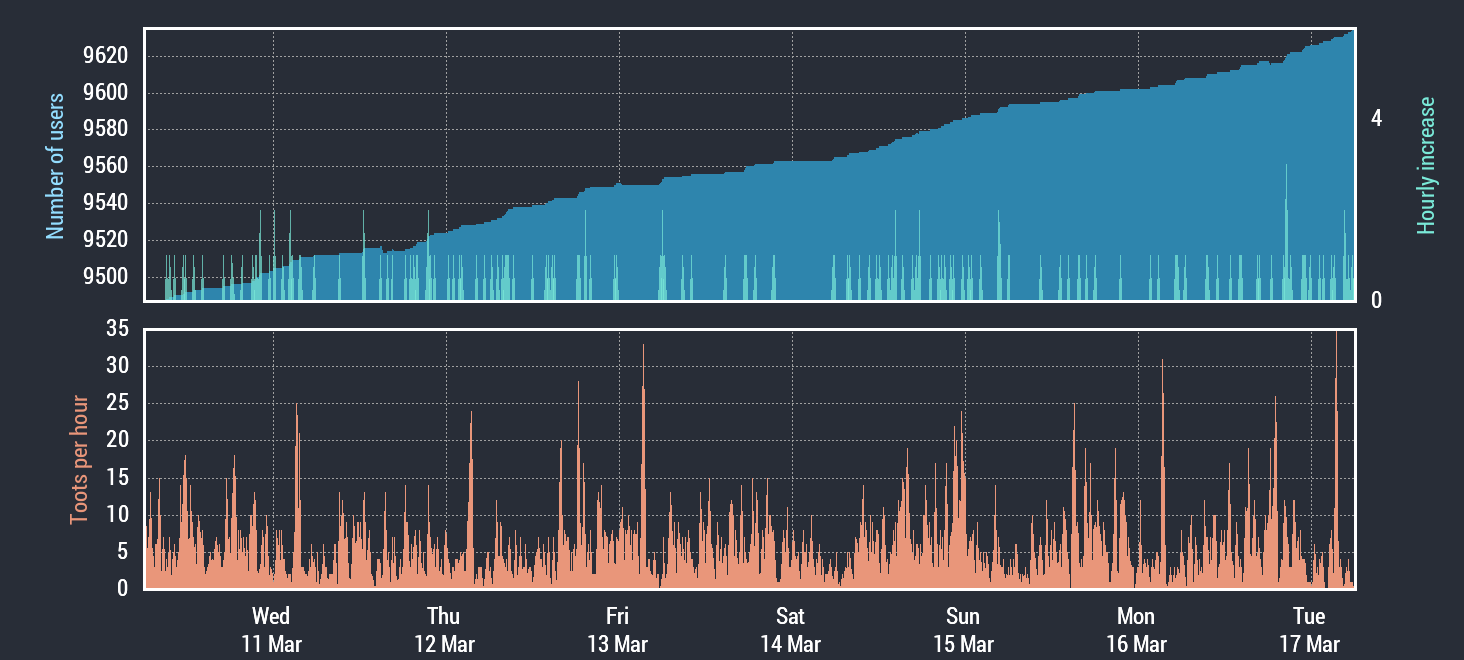Select the Sat 14 Mar date label
The image size is (1464, 660).
790,630
